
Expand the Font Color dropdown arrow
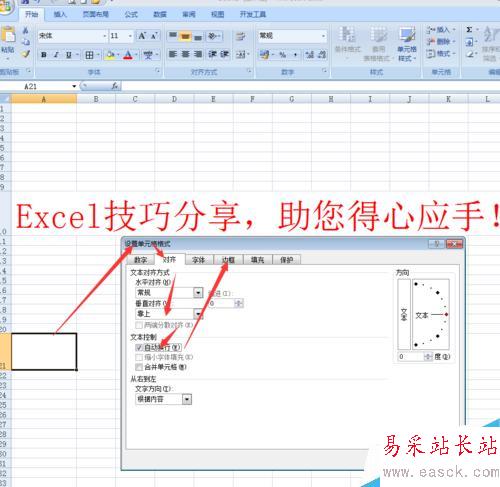(136, 55)
